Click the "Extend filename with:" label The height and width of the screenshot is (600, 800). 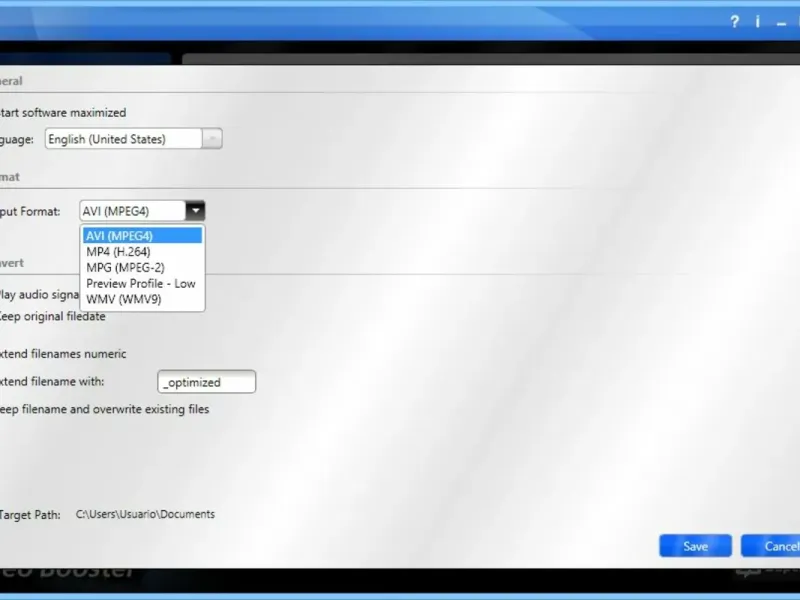click(52, 382)
